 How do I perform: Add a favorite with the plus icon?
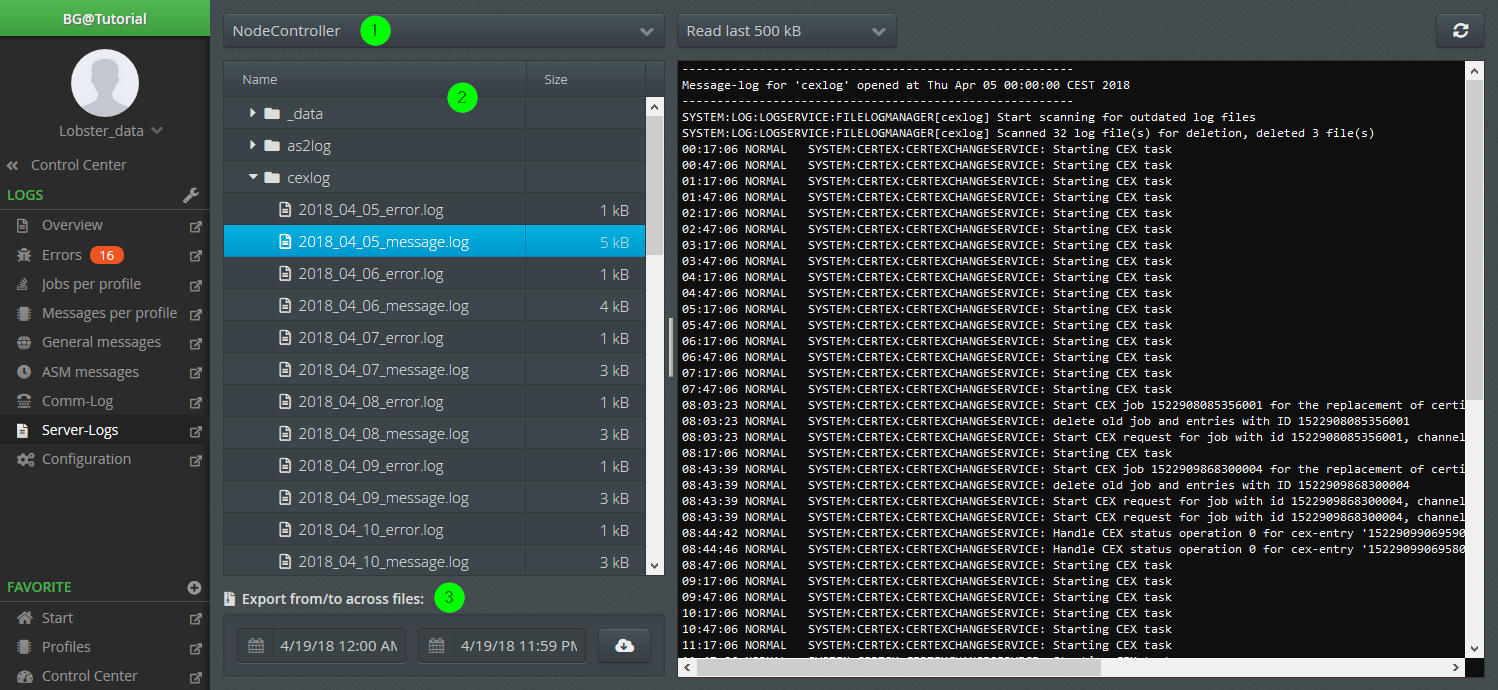[x=194, y=588]
